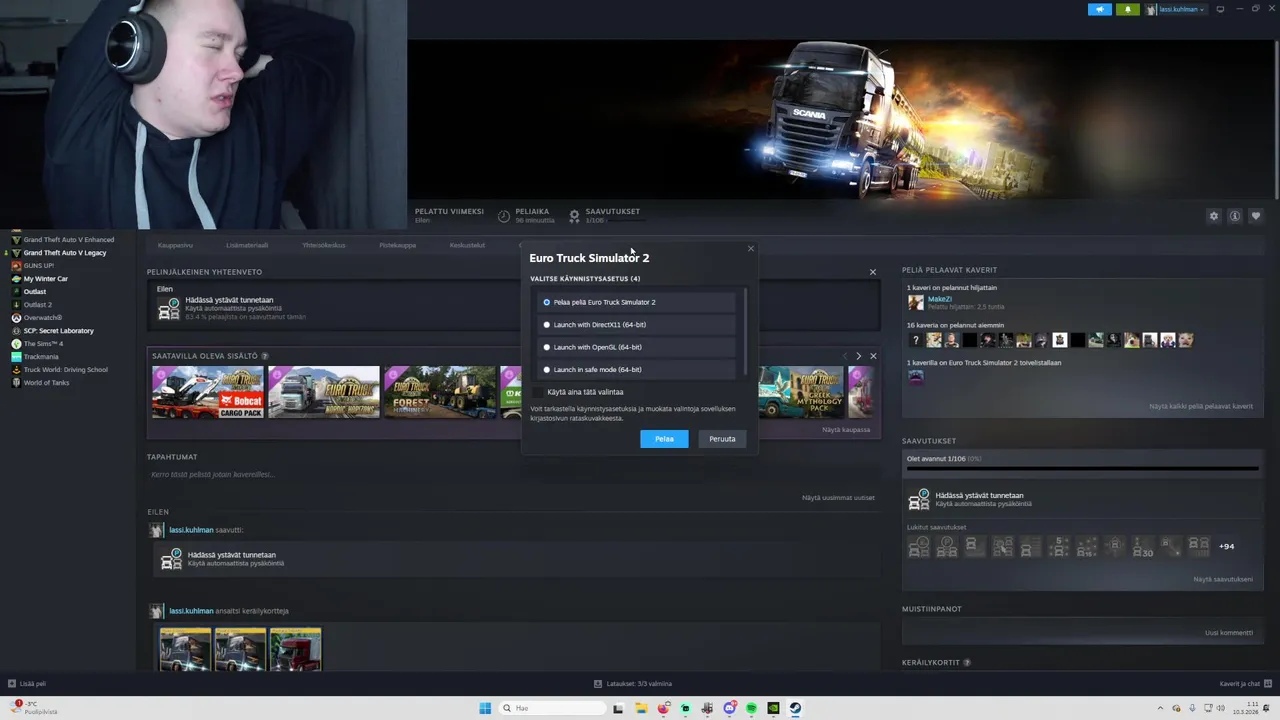Viewport: 1280px width, 720px height.
Task: Show game info icon
Action: coord(1235,216)
